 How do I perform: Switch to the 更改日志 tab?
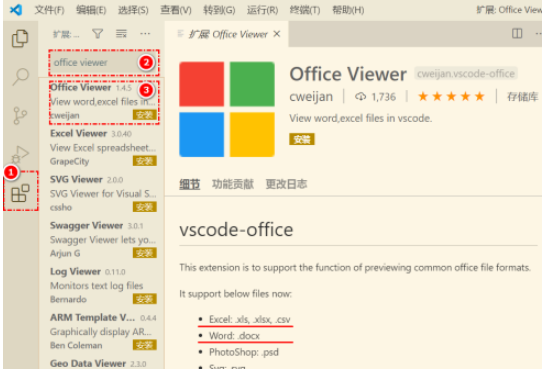(x=286, y=184)
